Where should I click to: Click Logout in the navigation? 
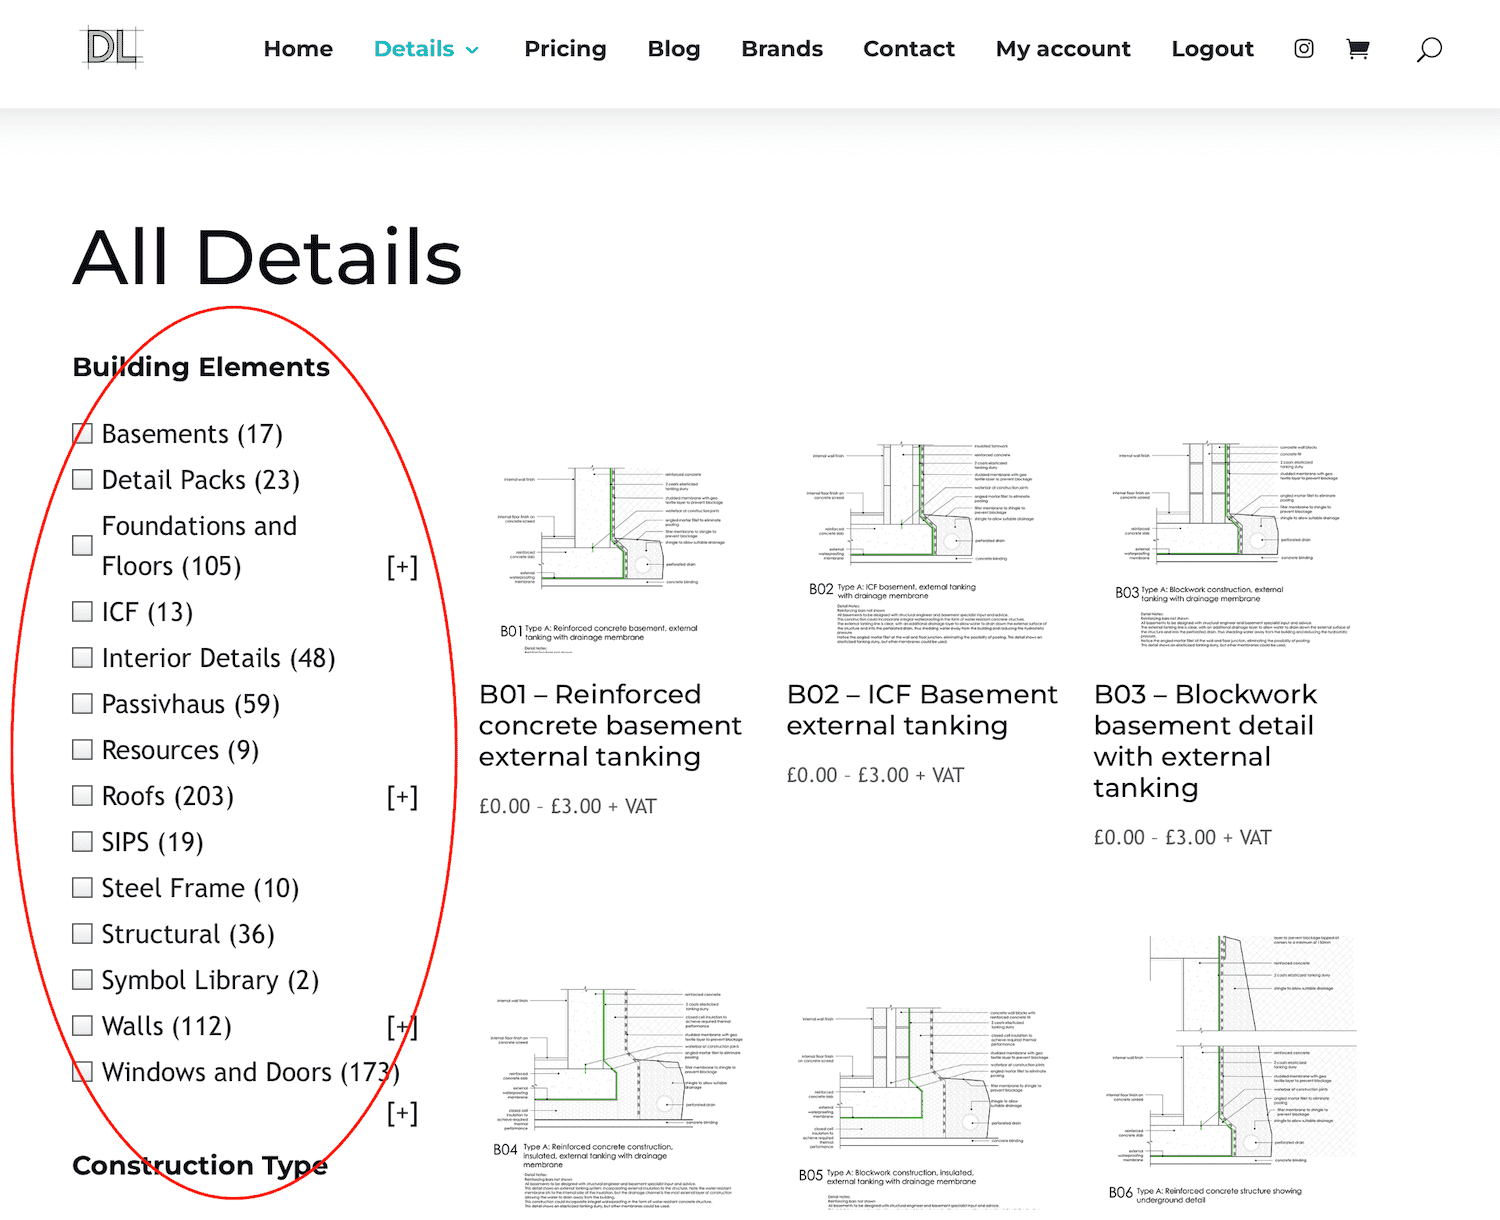(x=1212, y=49)
